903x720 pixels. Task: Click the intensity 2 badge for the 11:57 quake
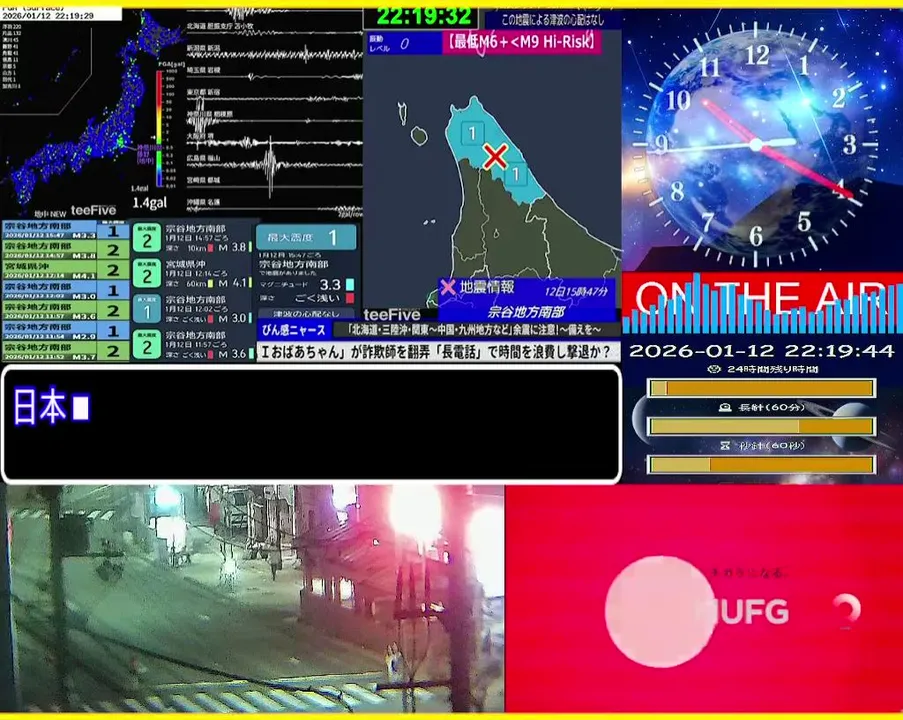pyautogui.click(x=147, y=344)
